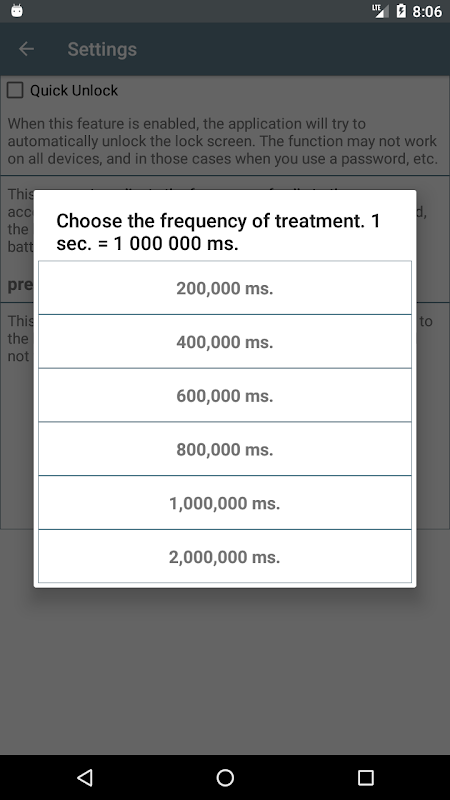Image resolution: width=450 pixels, height=800 pixels.
Task: Tap the back arrow beside Settings
Action: coord(26,49)
